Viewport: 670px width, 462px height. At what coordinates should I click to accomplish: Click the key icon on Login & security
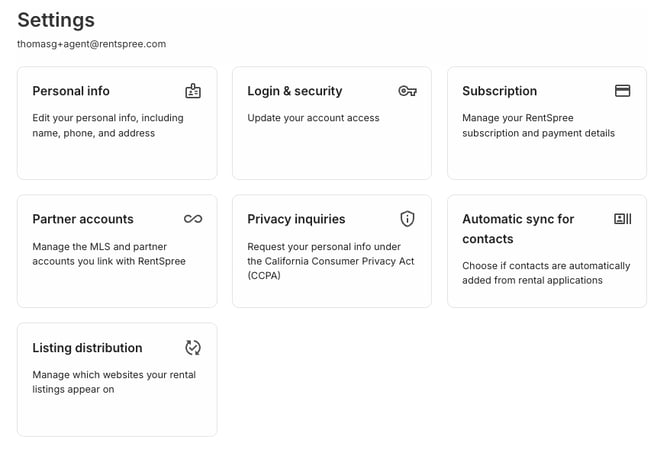(407, 91)
